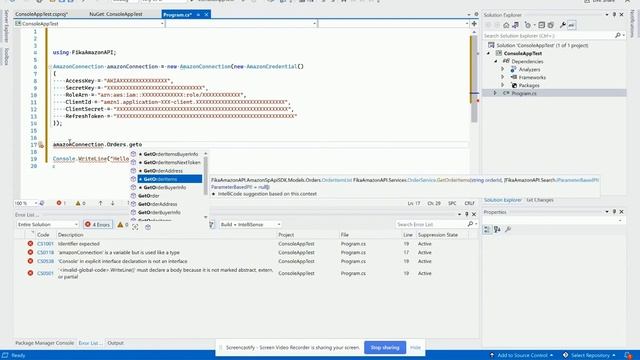
Task: Expand the Program.cs node in Solution Explorer
Action: click(x=496, y=93)
